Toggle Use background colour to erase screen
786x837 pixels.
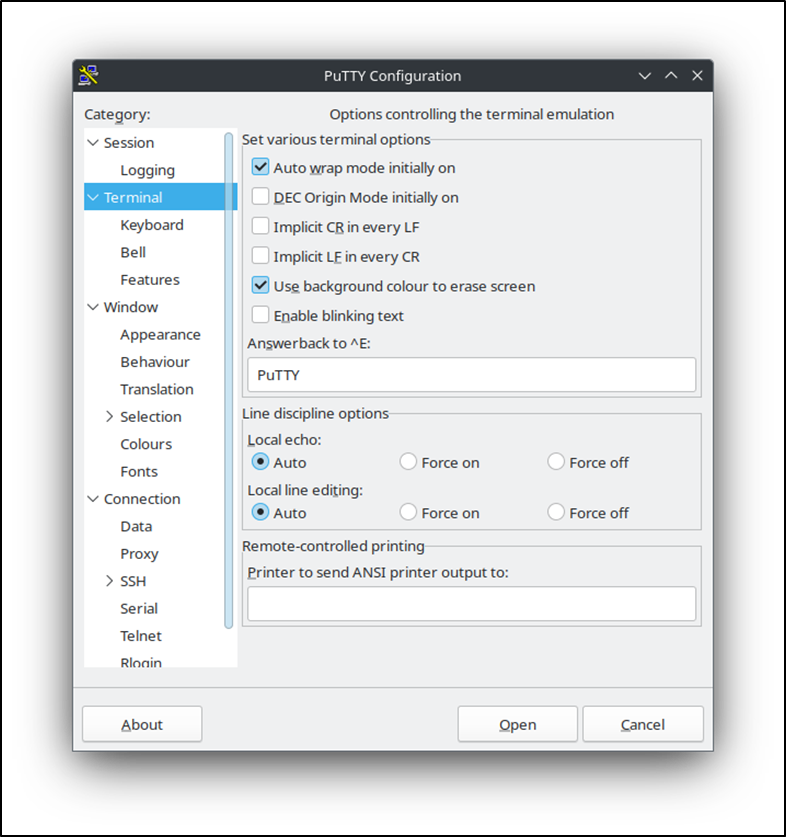click(260, 286)
